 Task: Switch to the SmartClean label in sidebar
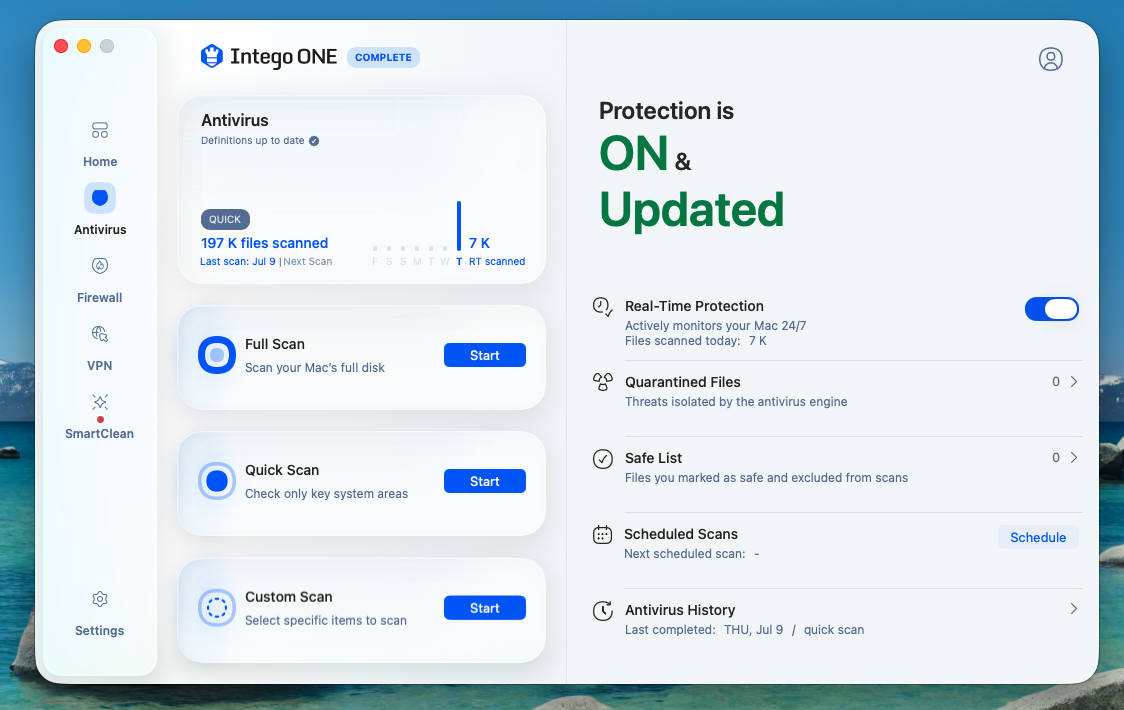(x=100, y=434)
